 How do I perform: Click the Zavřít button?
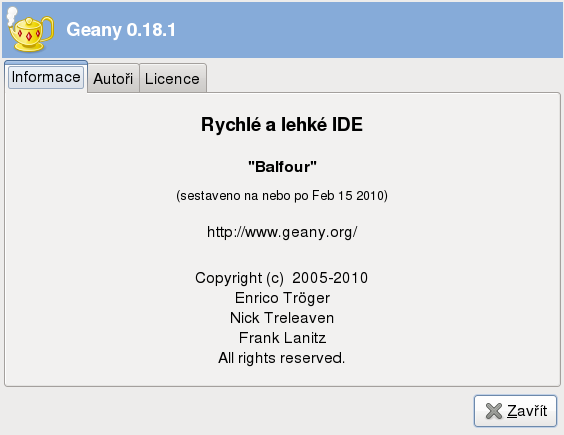pos(515,411)
